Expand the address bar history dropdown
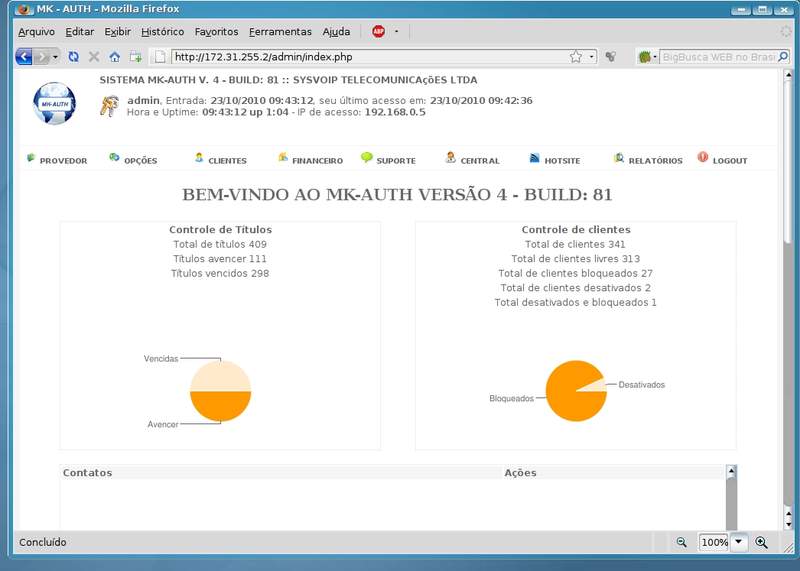800x571 pixels. 591,57
